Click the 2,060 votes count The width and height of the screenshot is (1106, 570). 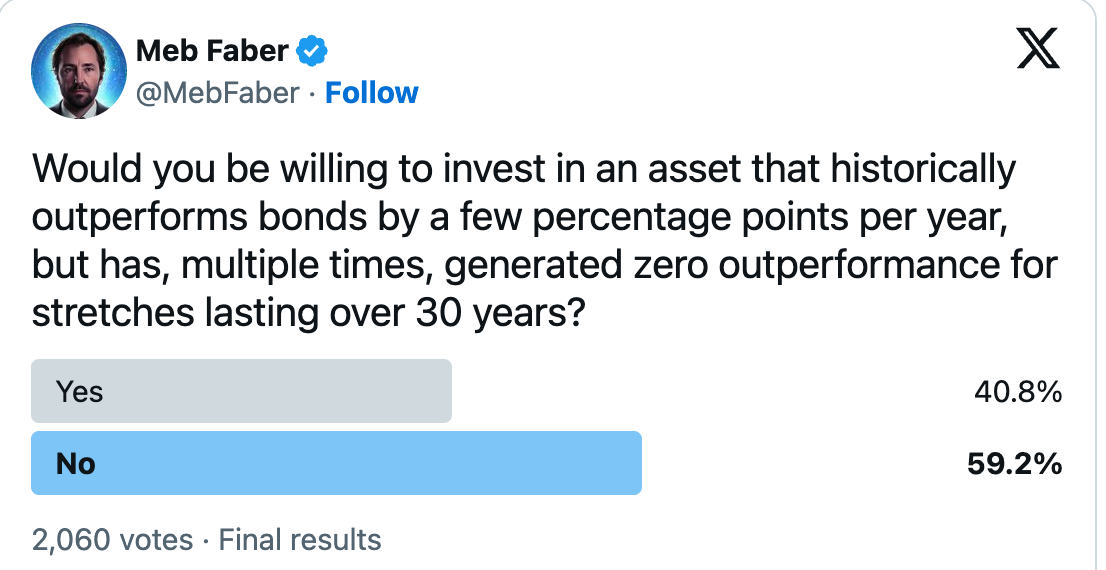[x=112, y=540]
